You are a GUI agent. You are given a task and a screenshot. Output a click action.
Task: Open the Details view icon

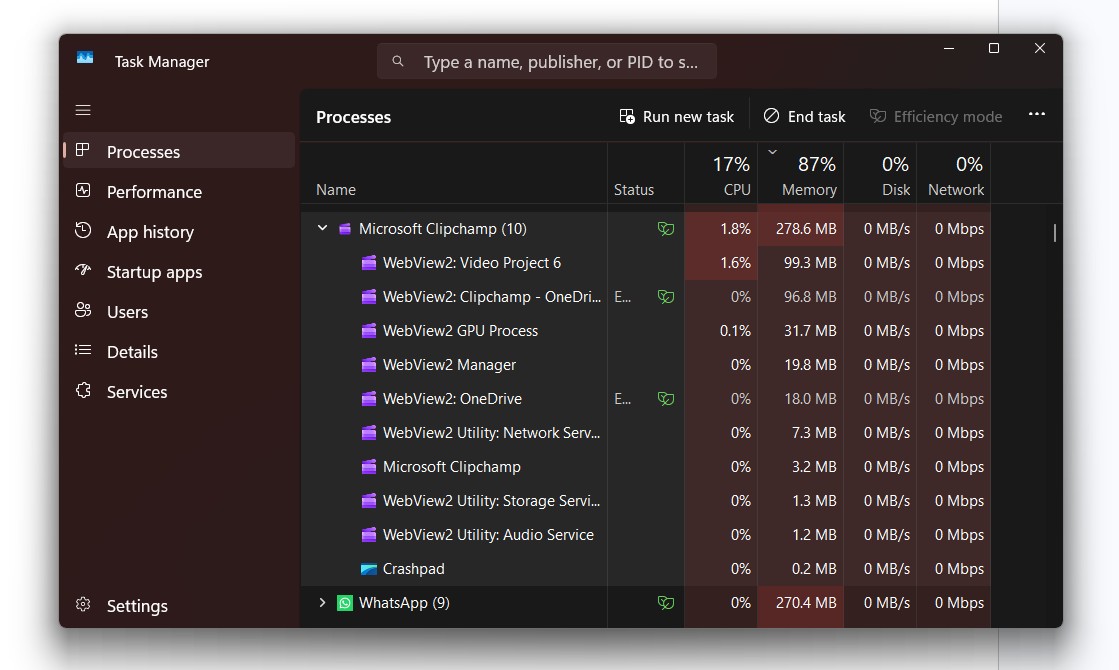coord(83,351)
